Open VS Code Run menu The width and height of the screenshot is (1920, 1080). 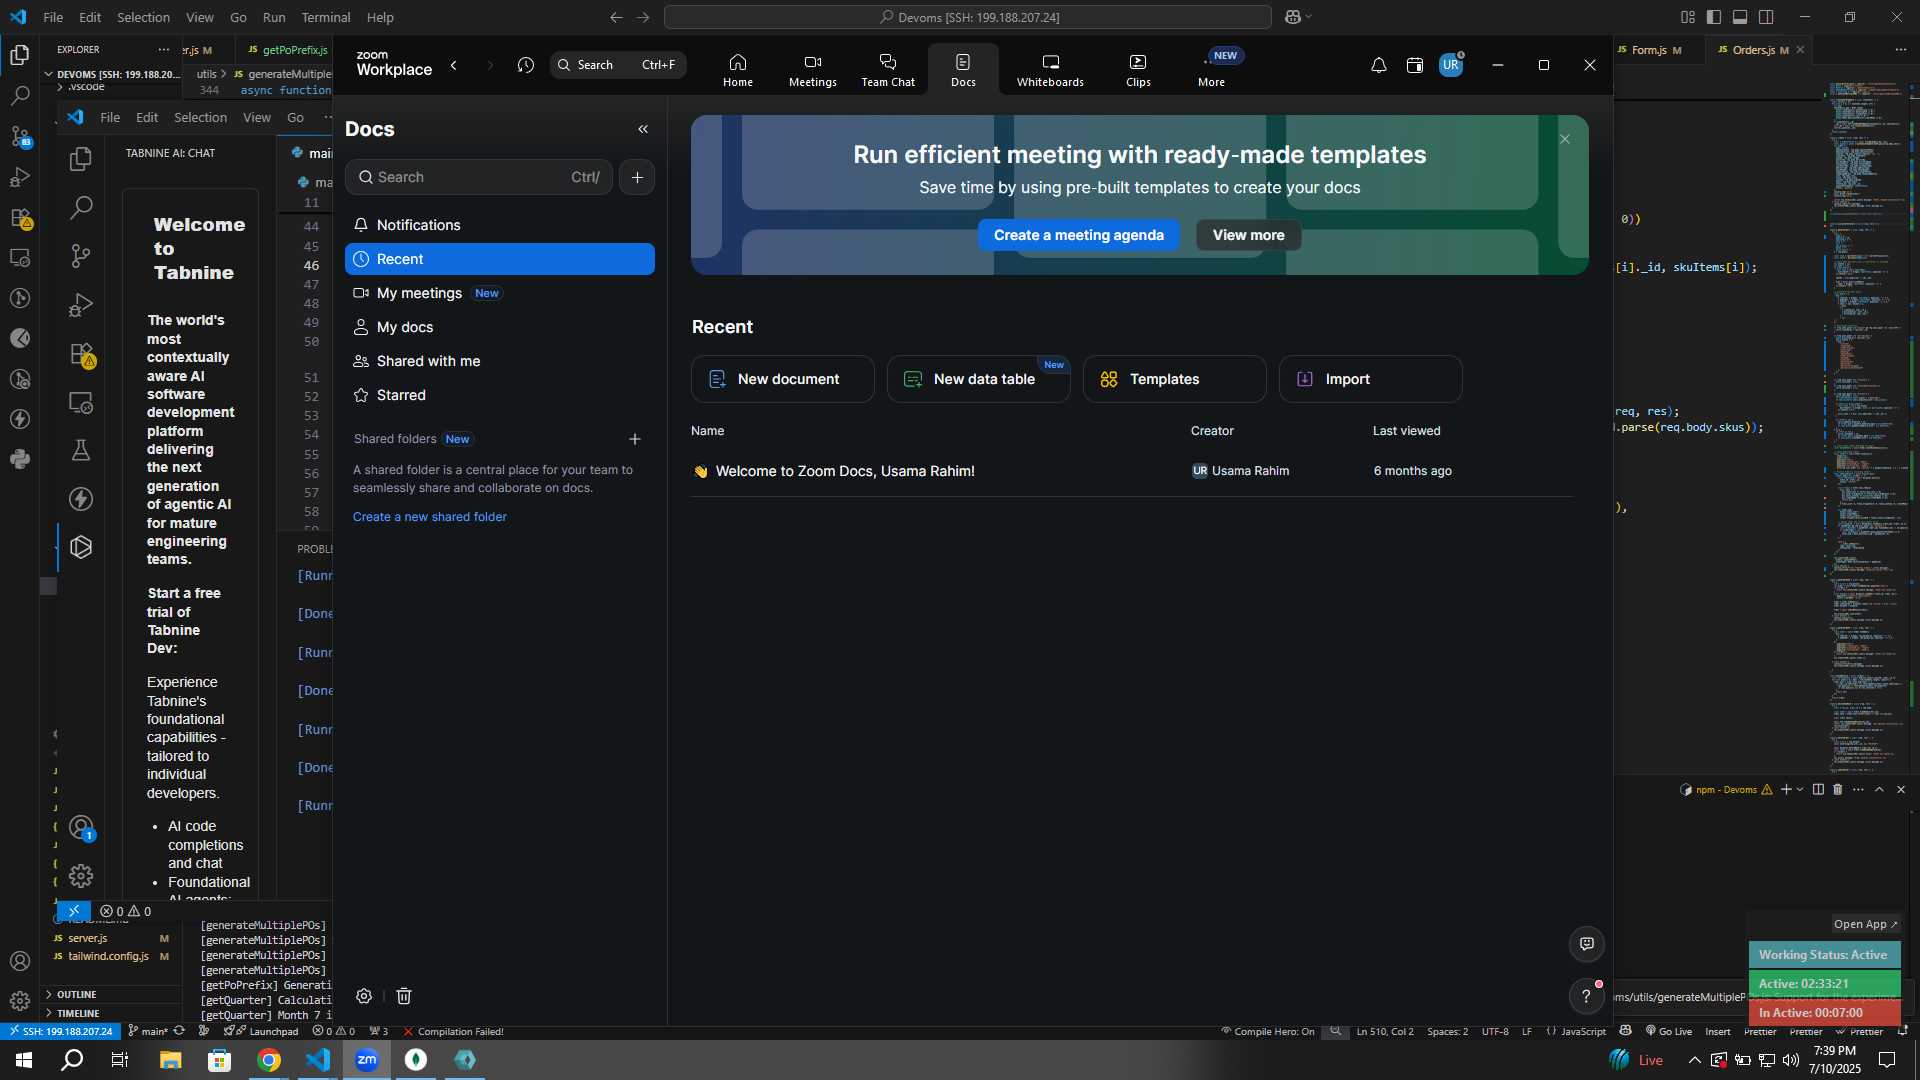point(274,17)
